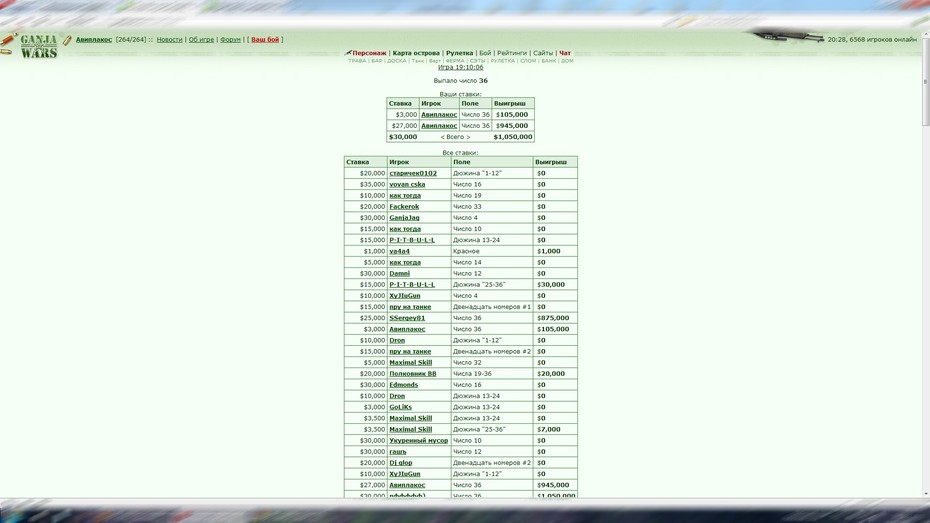Open как тогда link in Число 19 row

click(405, 196)
